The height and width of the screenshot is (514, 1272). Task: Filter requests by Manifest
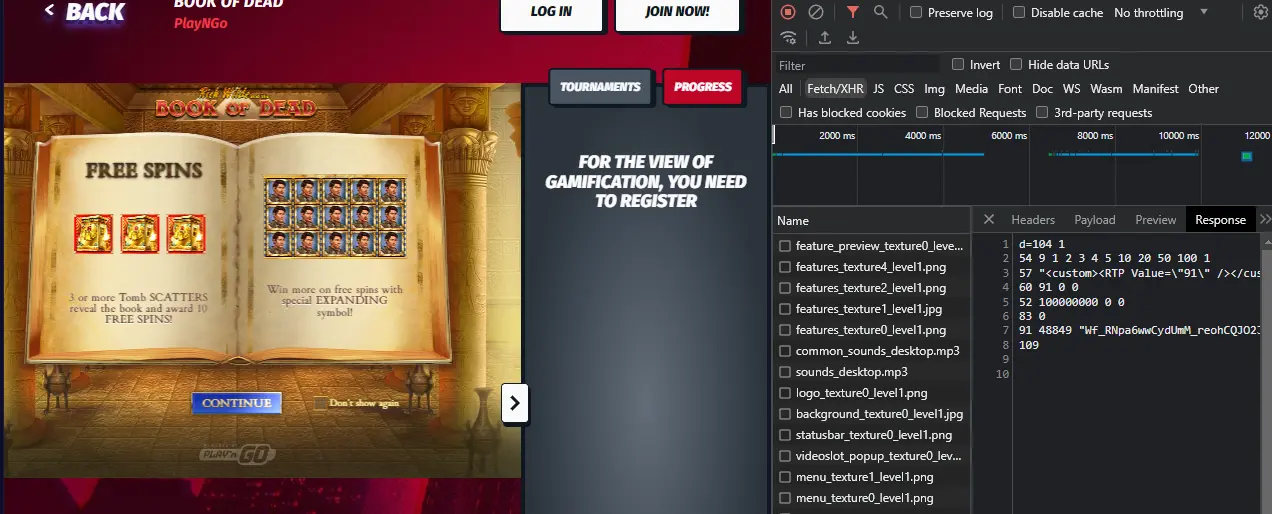[1155, 88]
